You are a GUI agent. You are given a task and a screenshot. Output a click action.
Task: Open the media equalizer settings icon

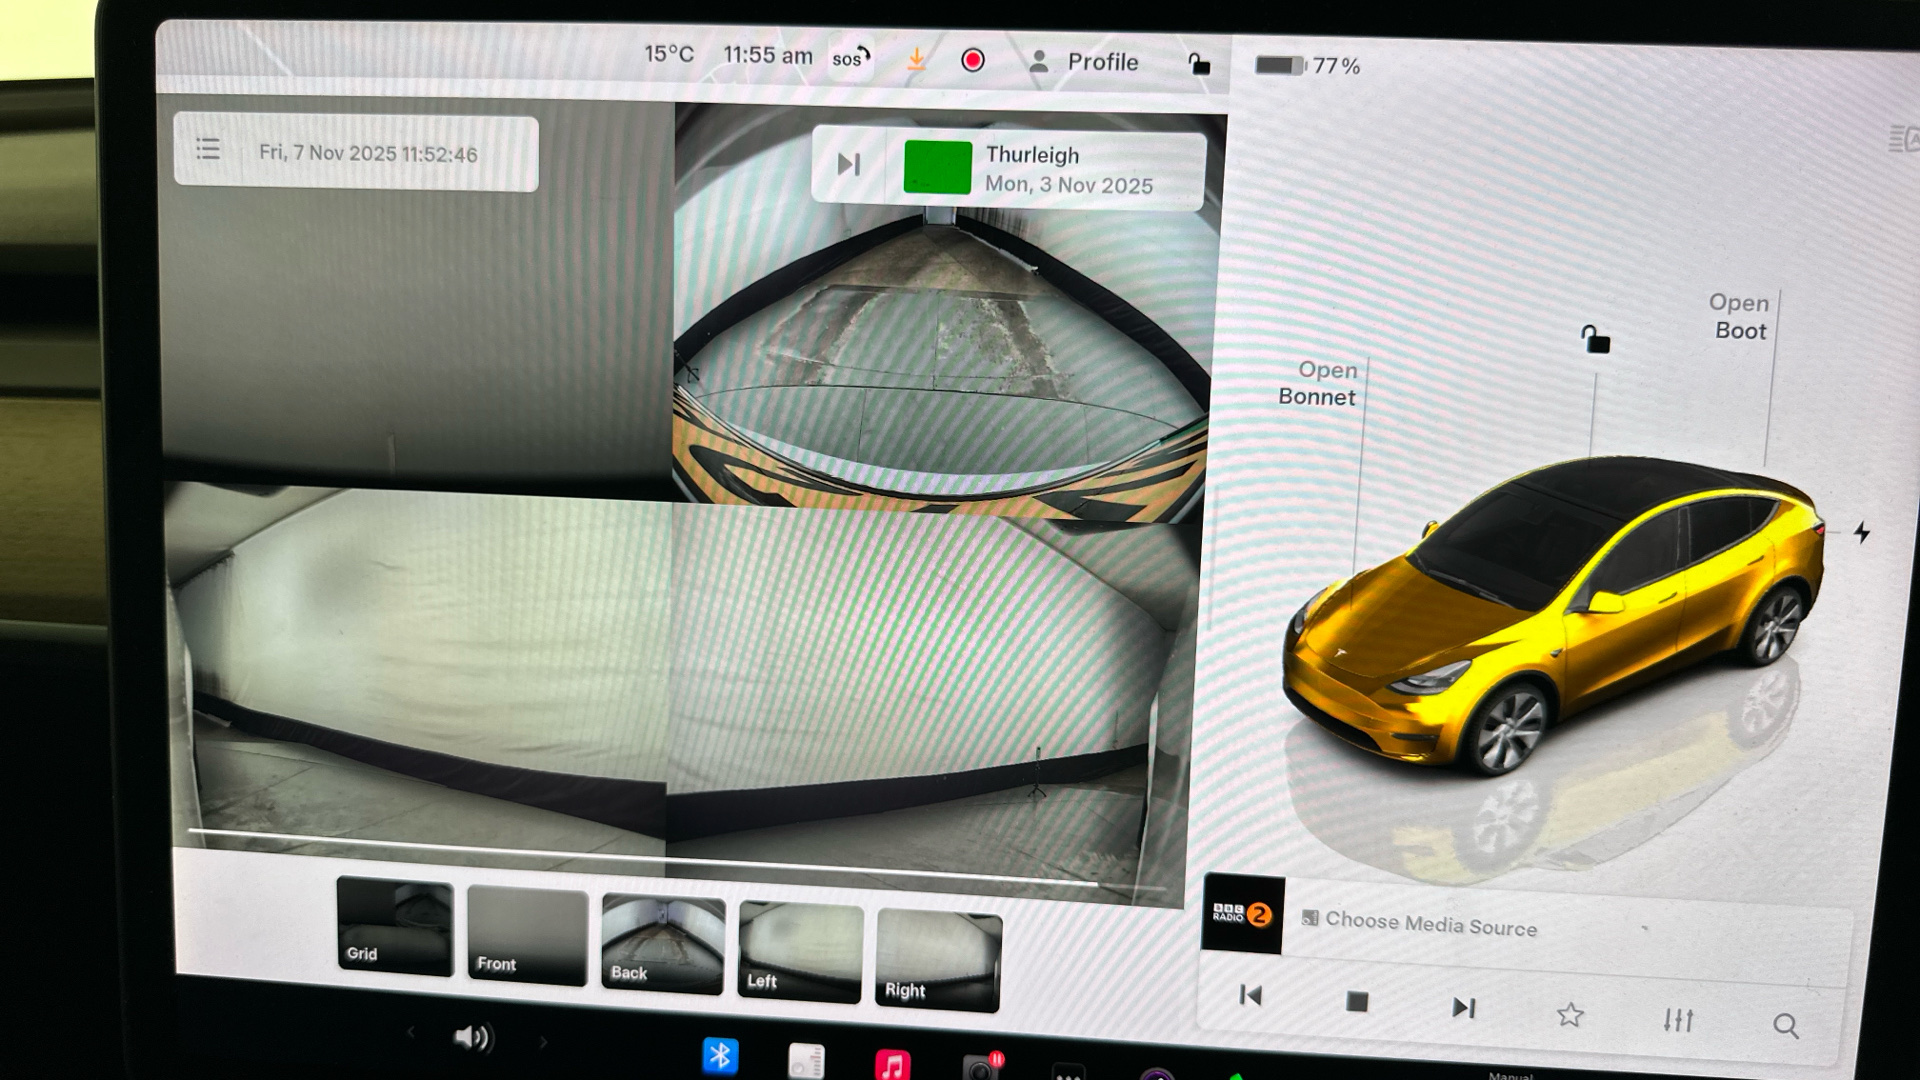pyautogui.click(x=1677, y=1020)
